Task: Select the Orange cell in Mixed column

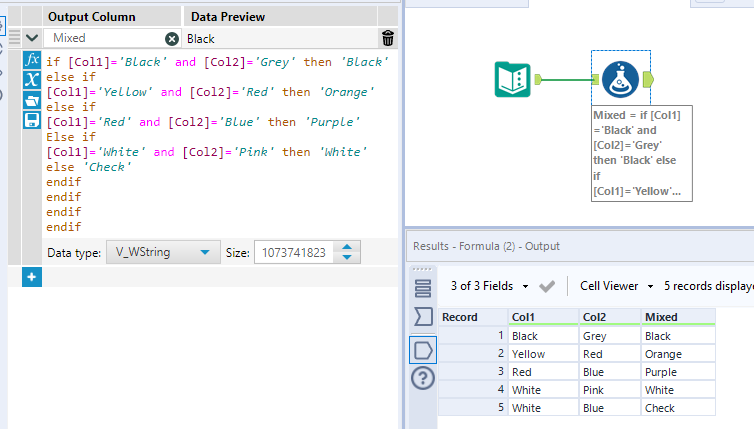Action: coord(678,354)
